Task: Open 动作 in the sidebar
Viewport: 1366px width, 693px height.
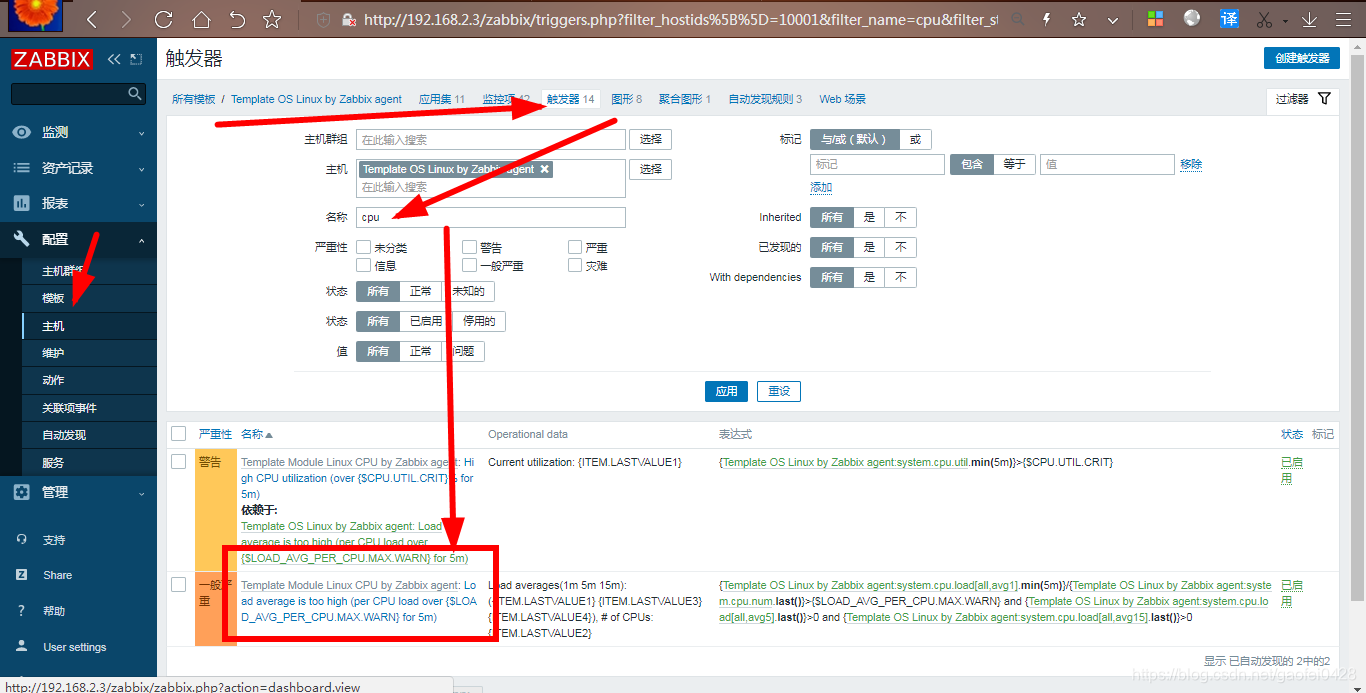Action: coord(53,380)
